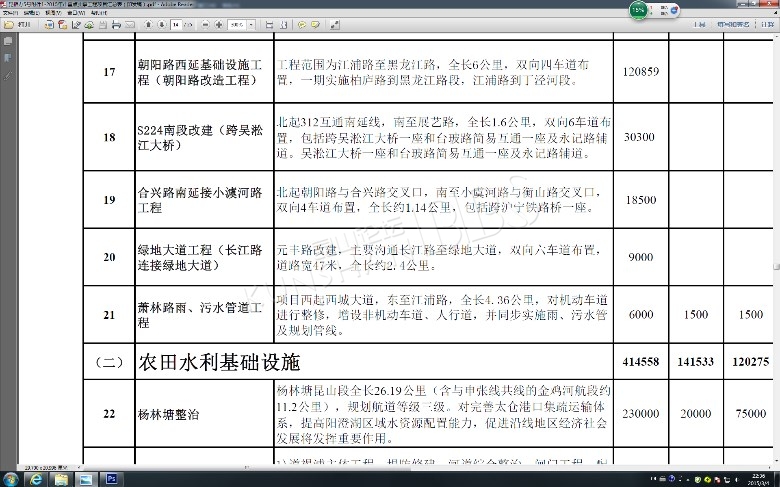
Task: Select the highlight text tool
Action: coord(314,23)
